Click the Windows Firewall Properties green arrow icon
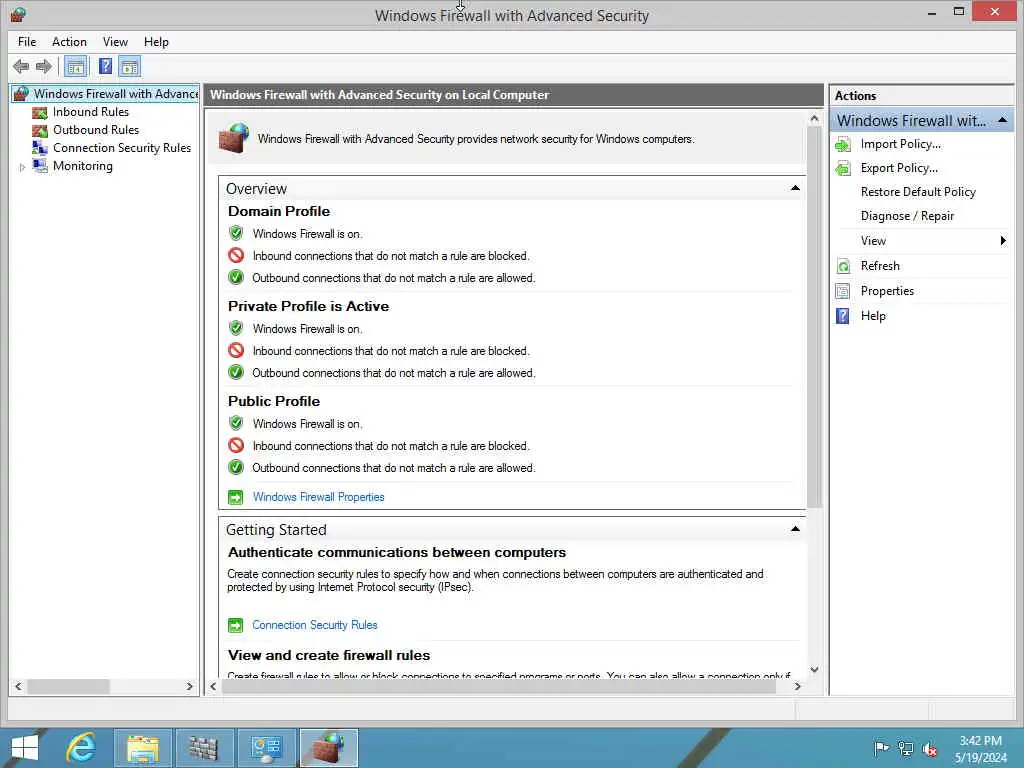Screen dimensions: 1024x768 (236, 498)
